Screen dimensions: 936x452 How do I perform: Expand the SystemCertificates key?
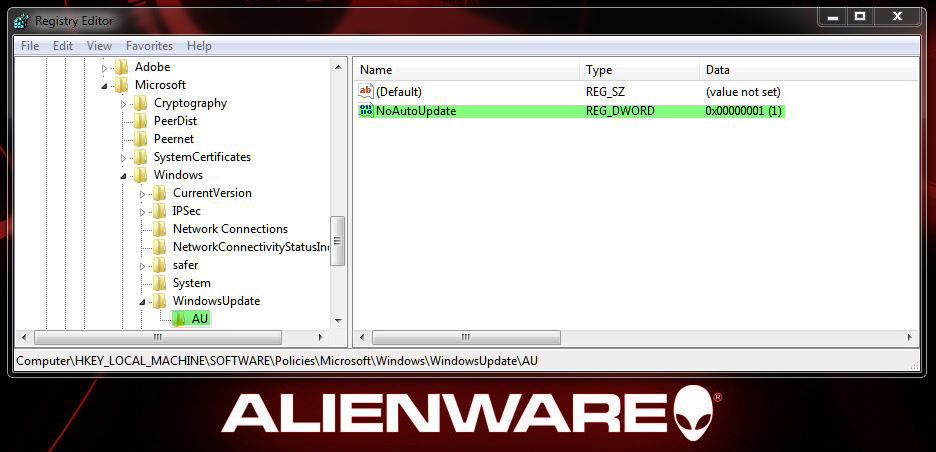click(124, 158)
